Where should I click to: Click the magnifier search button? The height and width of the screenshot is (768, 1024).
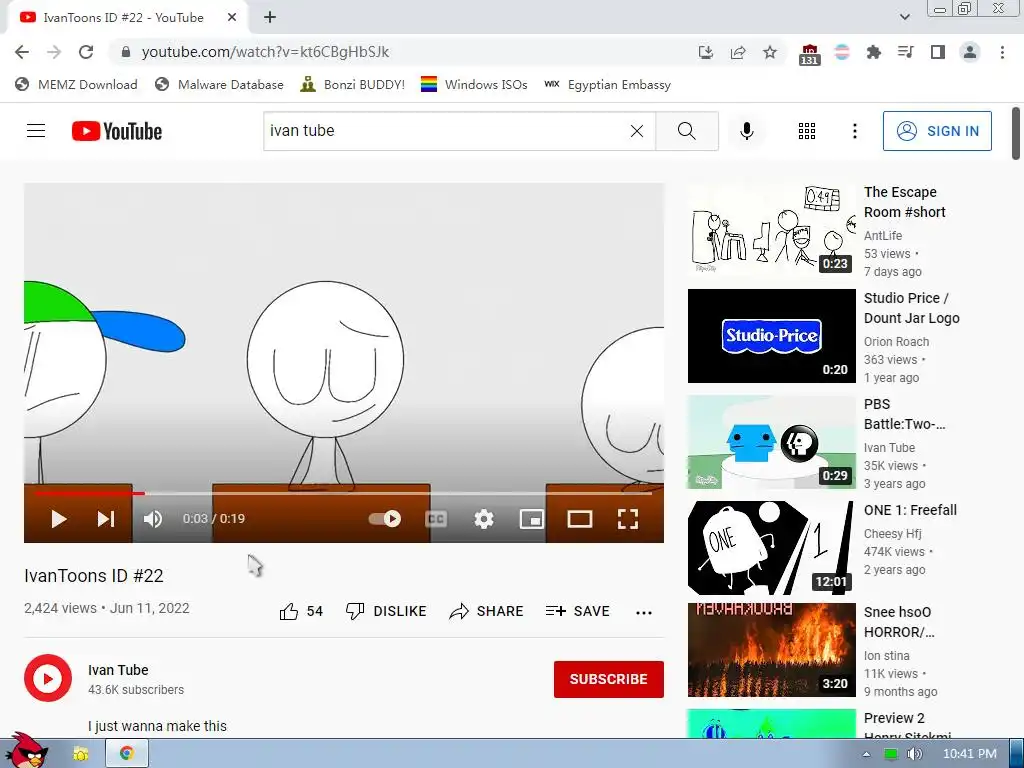(x=686, y=131)
